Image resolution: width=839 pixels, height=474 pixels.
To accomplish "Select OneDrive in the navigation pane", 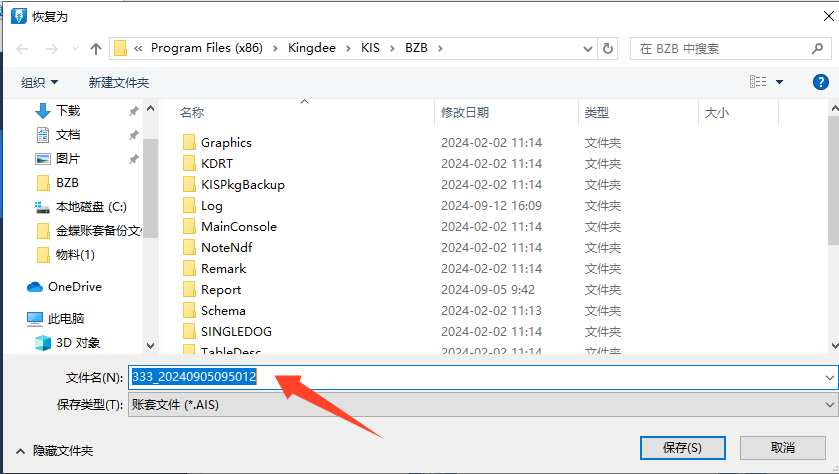I will pyautogui.click(x=75, y=287).
